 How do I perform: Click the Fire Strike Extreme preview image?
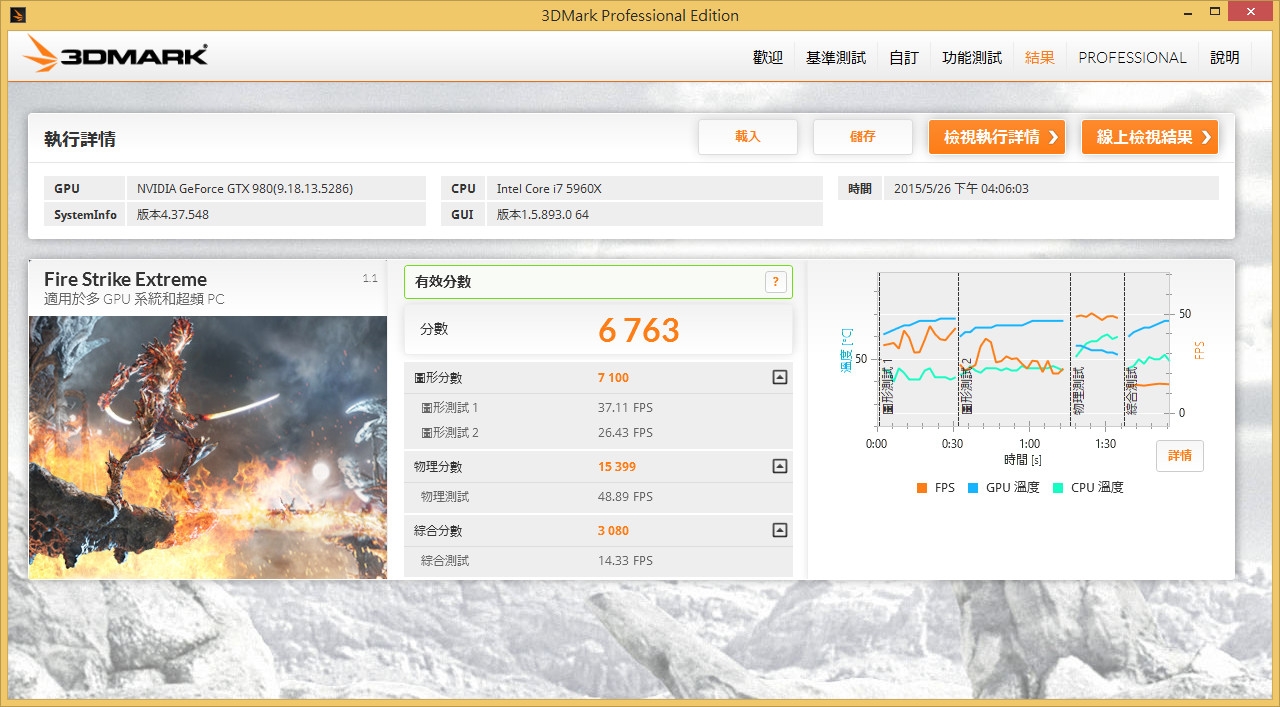pos(208,447)
